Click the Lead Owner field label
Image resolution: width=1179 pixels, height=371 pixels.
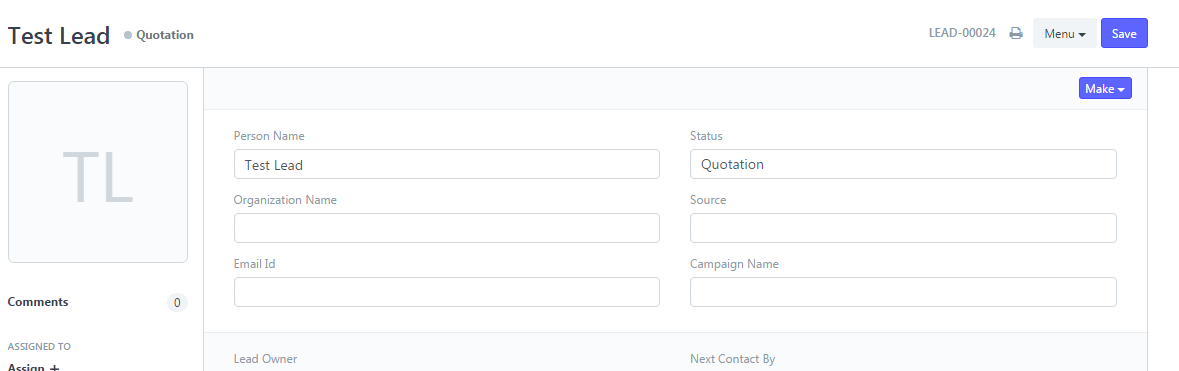tap(265, 359)
